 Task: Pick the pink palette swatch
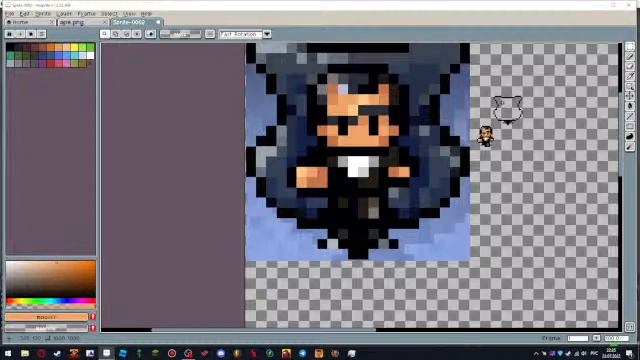pyautogui.click(x=66, y=63)
